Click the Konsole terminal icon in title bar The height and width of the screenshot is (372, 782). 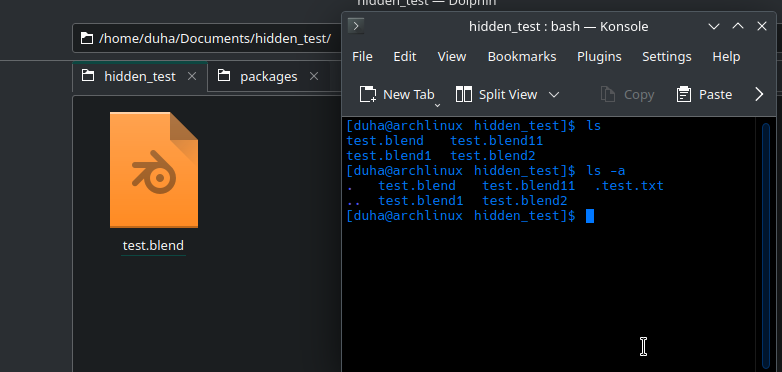click(356, 26)
